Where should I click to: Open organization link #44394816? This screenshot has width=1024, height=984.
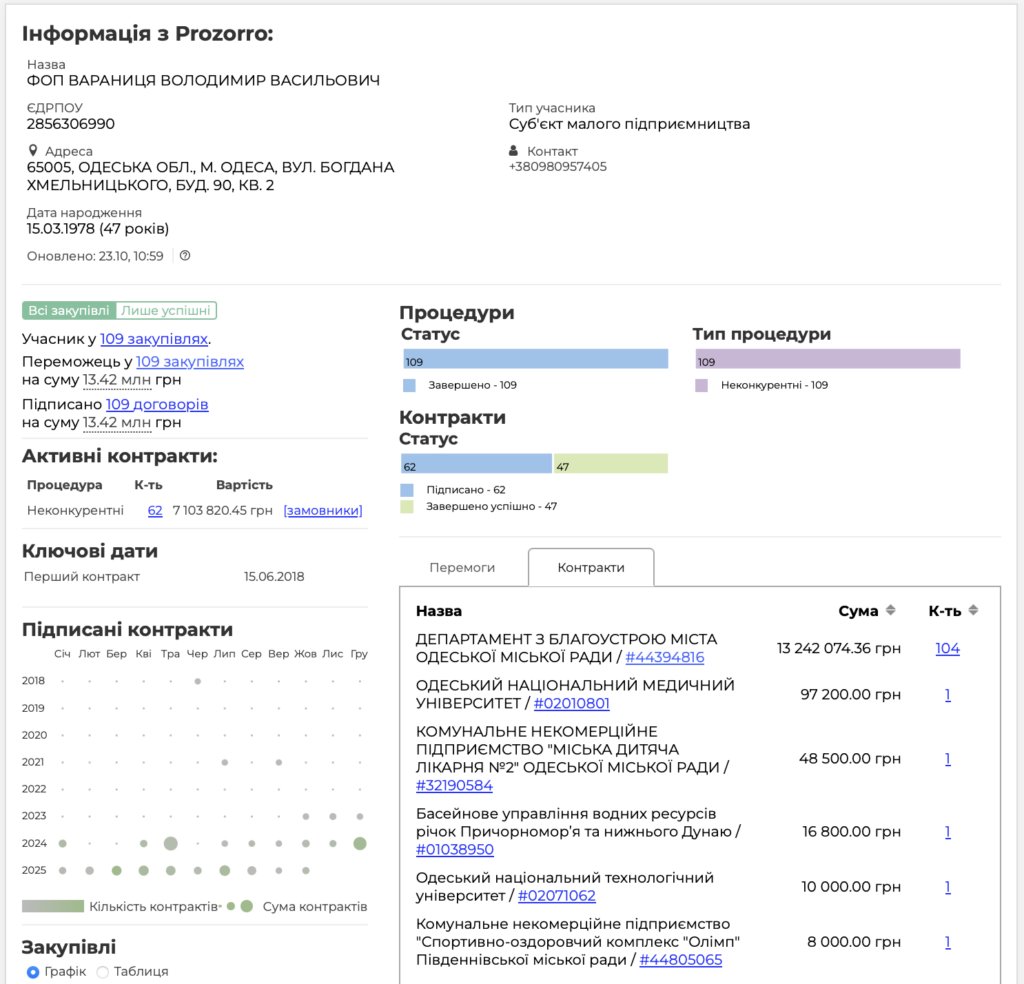pos(665,658)
